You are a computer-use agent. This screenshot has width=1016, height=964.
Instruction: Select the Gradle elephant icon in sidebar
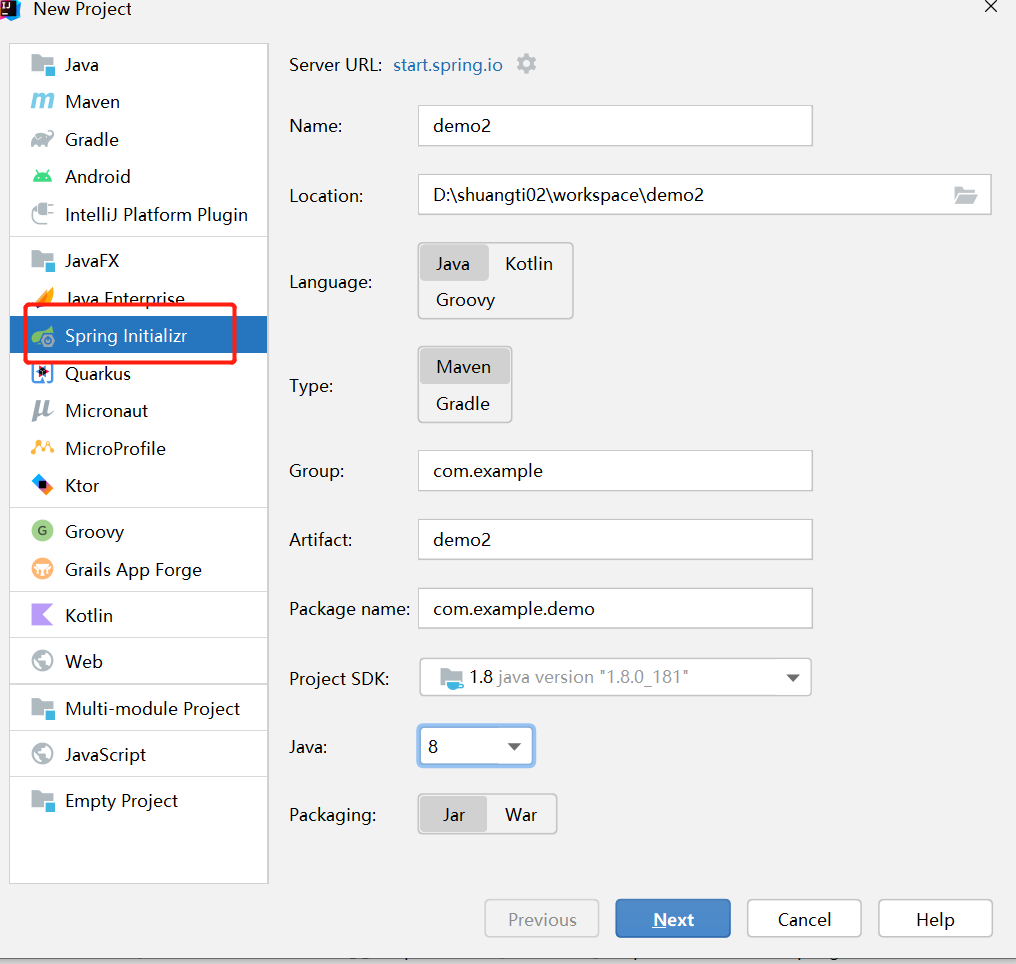(x=42, y=140)
